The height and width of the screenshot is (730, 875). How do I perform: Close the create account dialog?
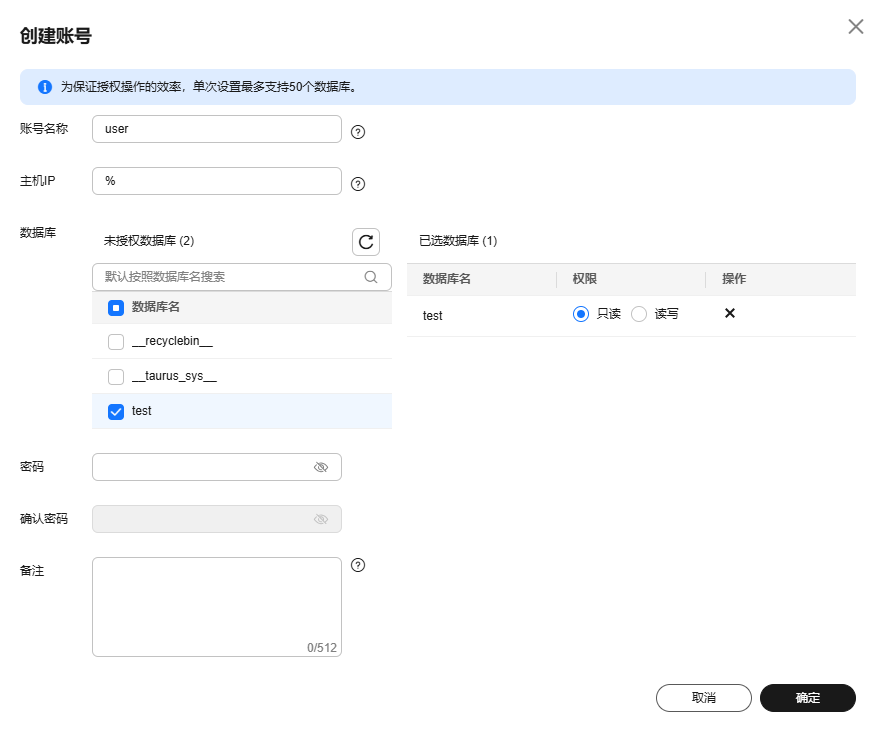[856, 27]
